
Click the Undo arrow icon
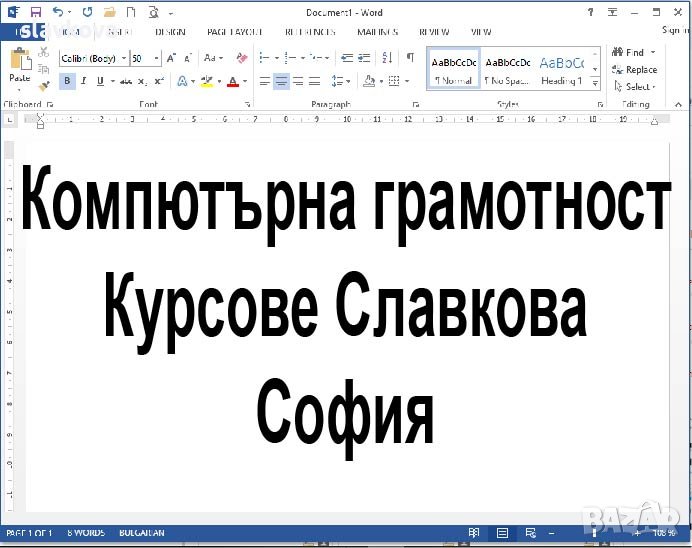57,12
